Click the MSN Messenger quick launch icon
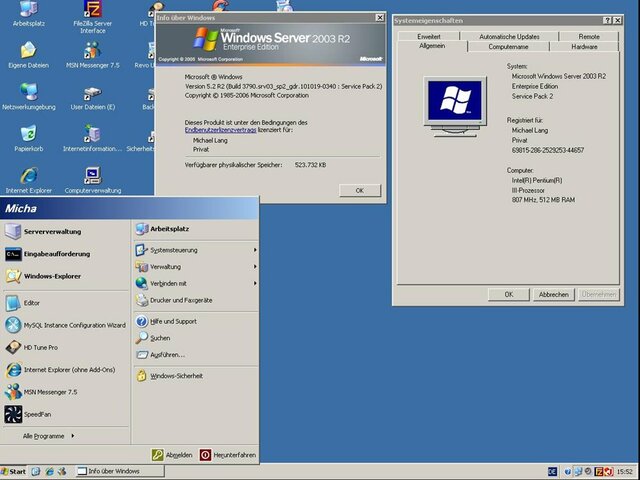 [x=62, y=471]
